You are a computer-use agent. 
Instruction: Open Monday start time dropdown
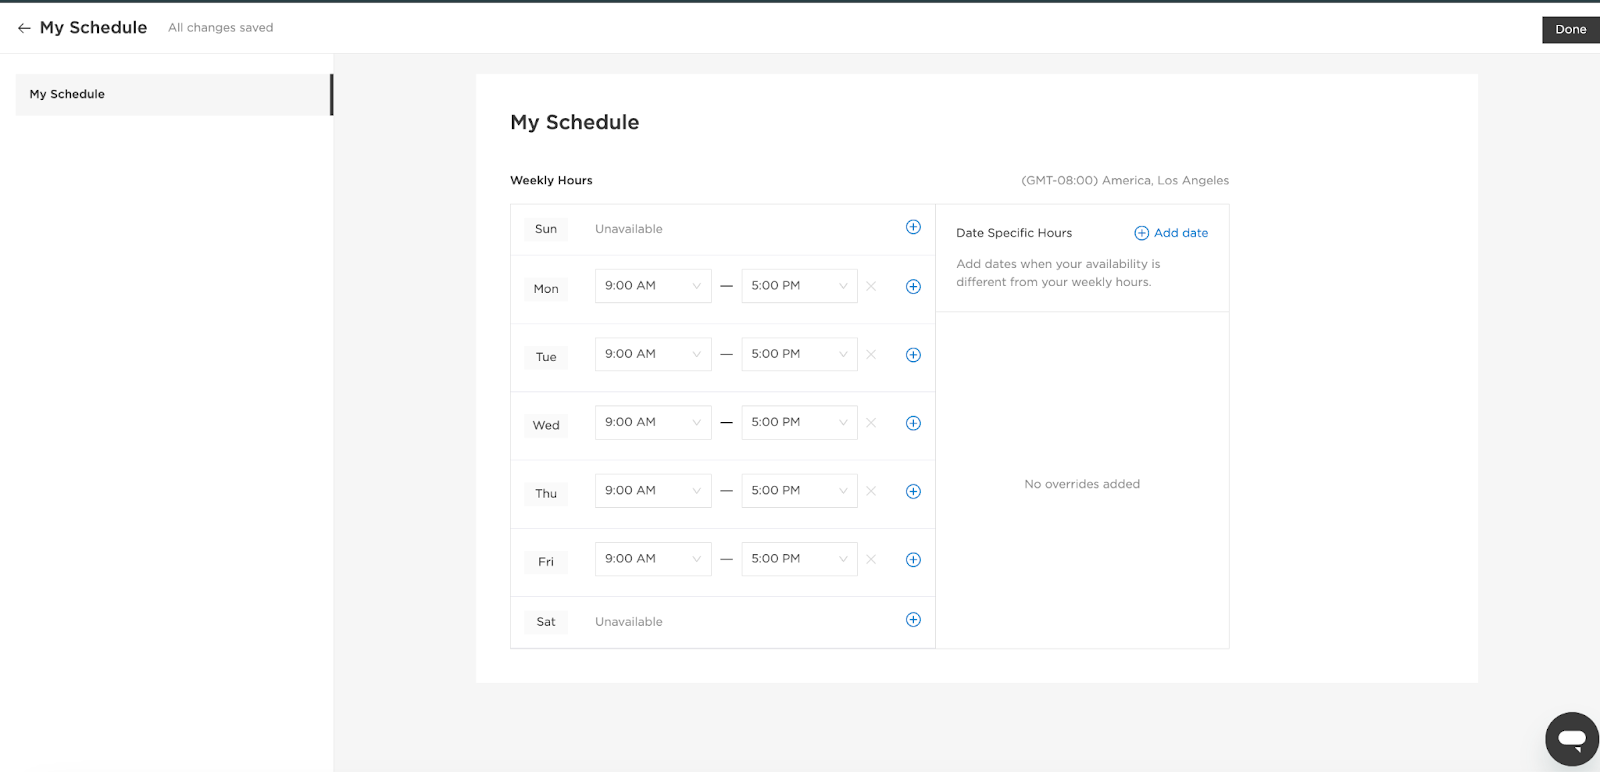coord(652,286)
